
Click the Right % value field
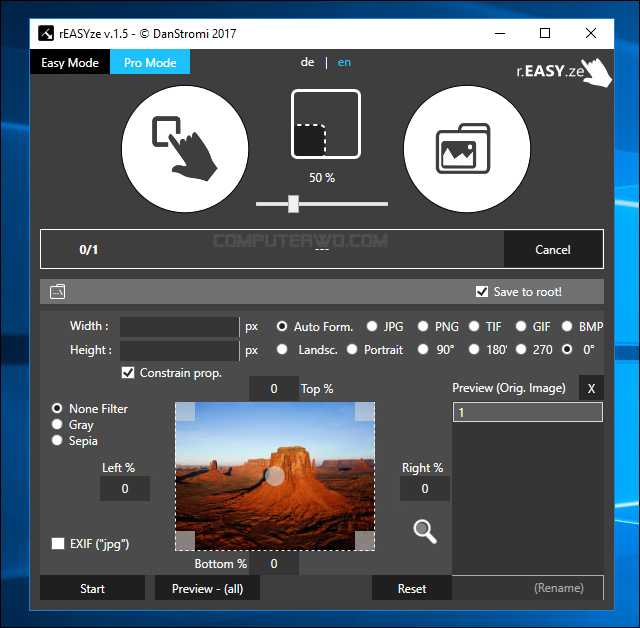[425, 488]
